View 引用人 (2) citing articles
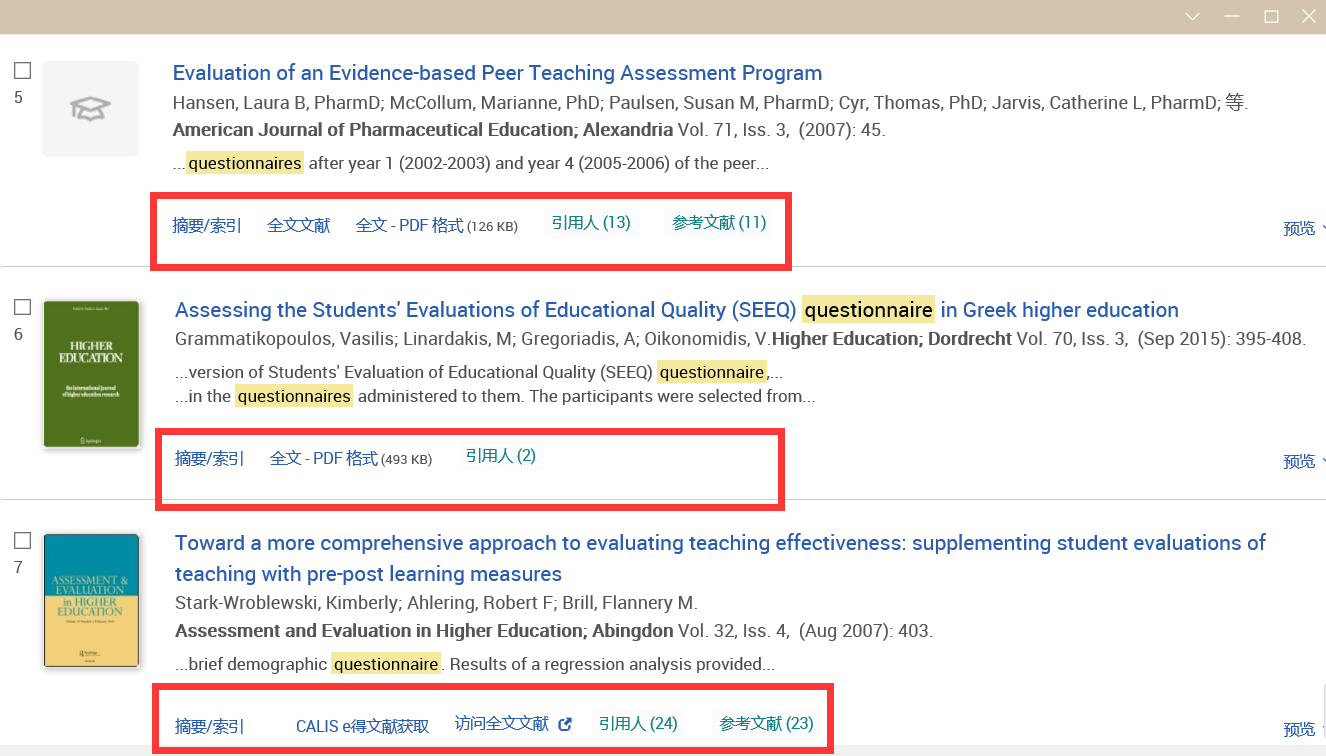This screenshot has height=756, width=1326. pyautogui.click(x=500, y=455)
